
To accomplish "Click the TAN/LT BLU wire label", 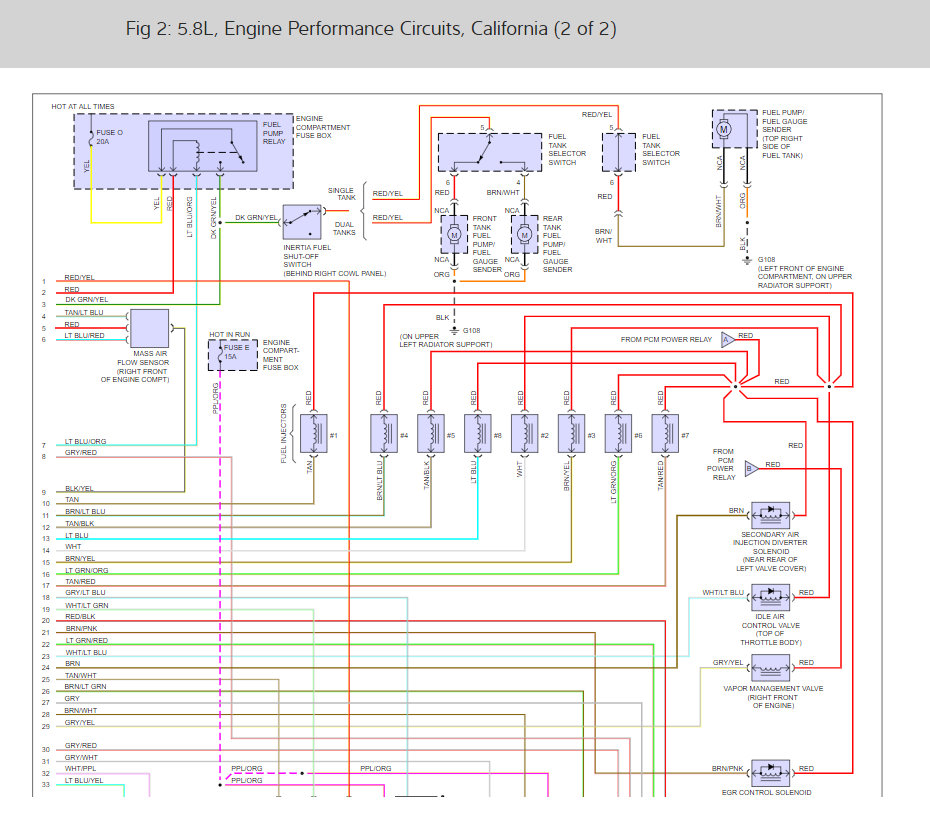I will pos(84,313).
